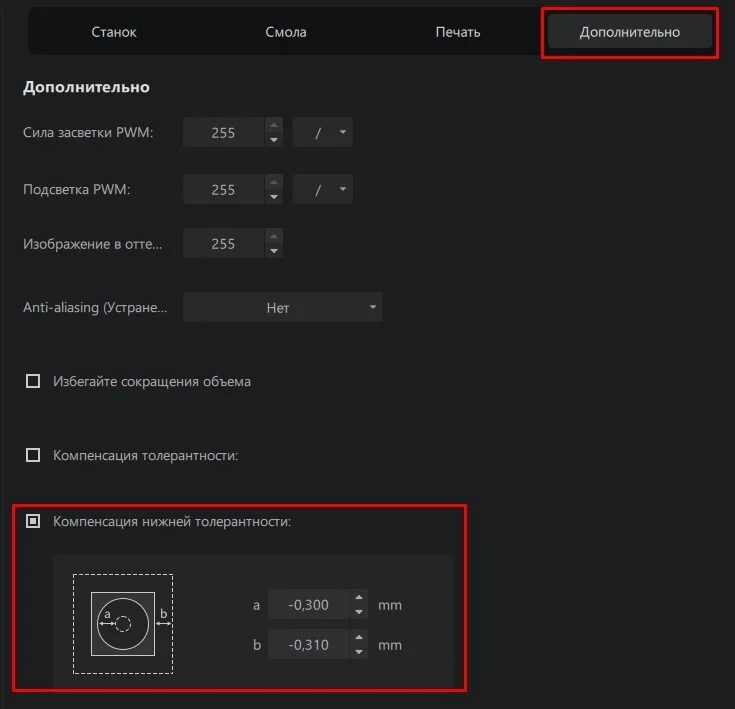Decrease Подсветка PWM value

coord(274,197)
